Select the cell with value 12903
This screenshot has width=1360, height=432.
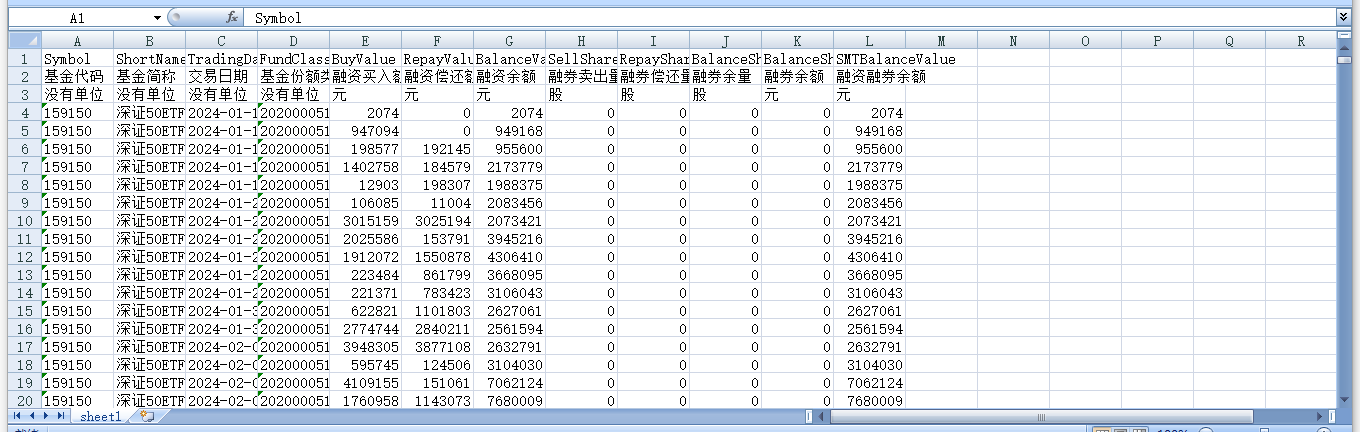coord(365,185)
